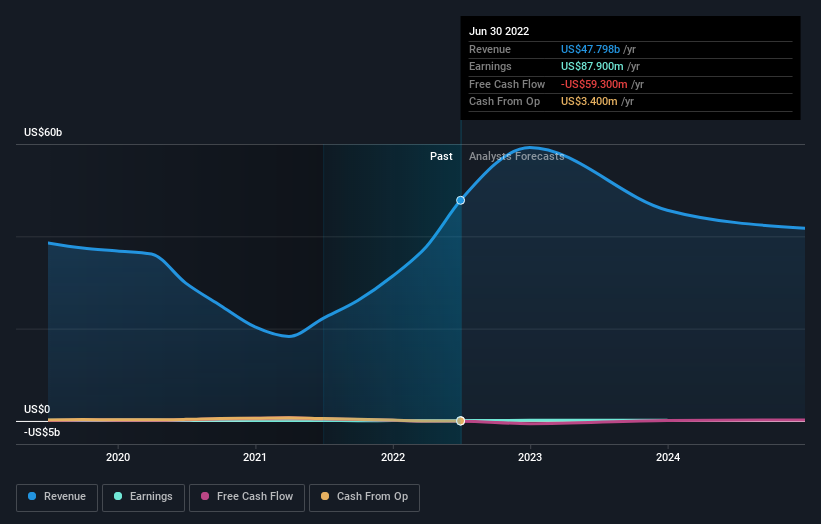Viewport: 821px width, 524px height.
Task: Click the 2024 x-axis label
Action: (668, 458)
